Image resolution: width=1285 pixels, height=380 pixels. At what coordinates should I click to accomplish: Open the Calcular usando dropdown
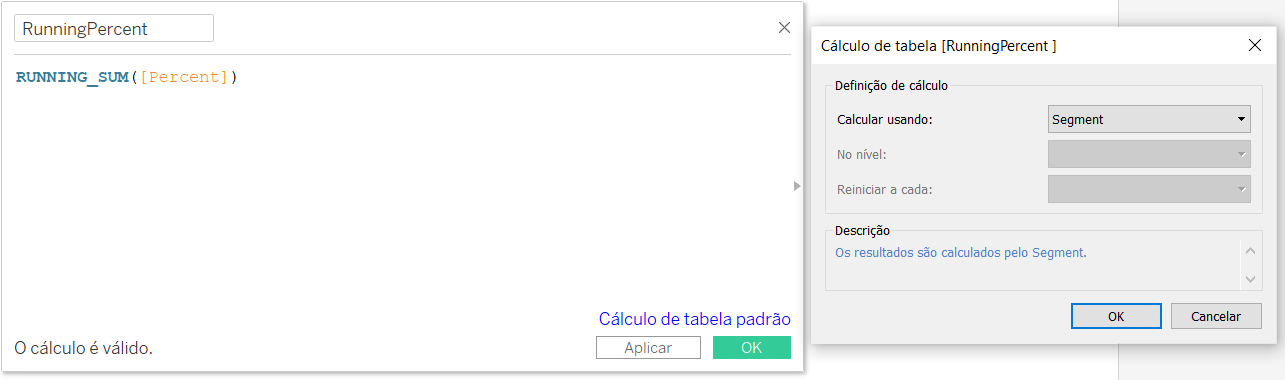(x=1150, y=119)
